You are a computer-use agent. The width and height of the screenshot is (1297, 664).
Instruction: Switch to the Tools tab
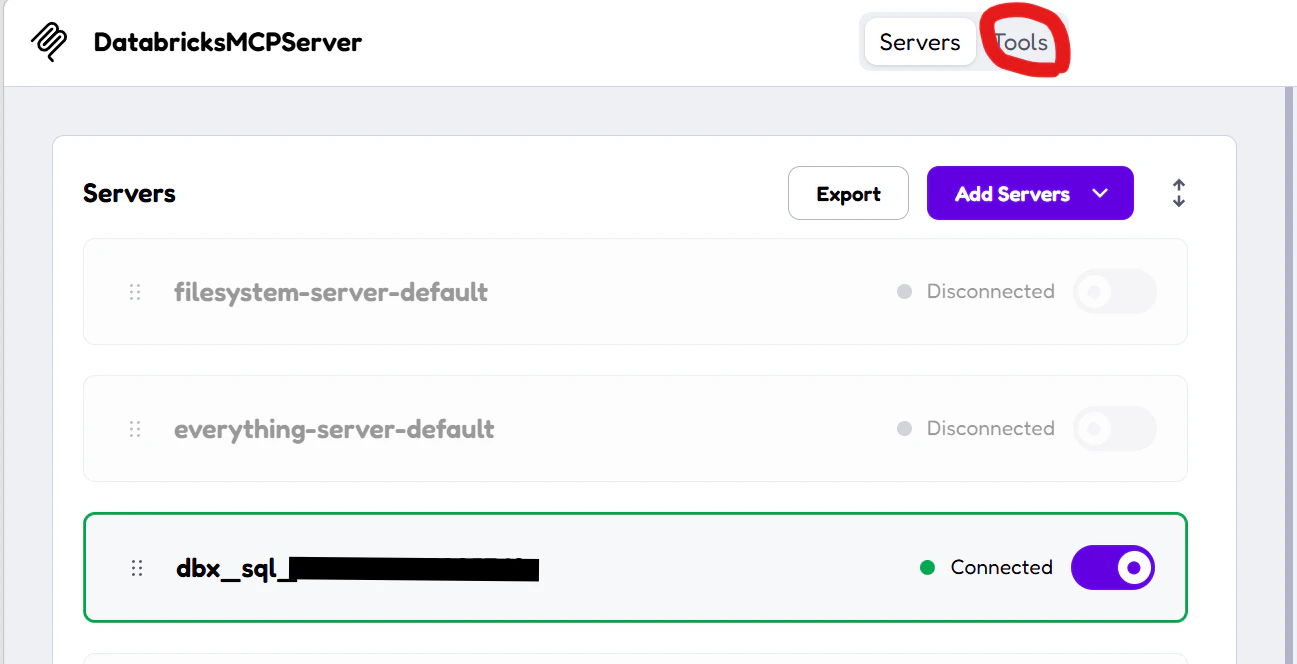[1021, 42]
